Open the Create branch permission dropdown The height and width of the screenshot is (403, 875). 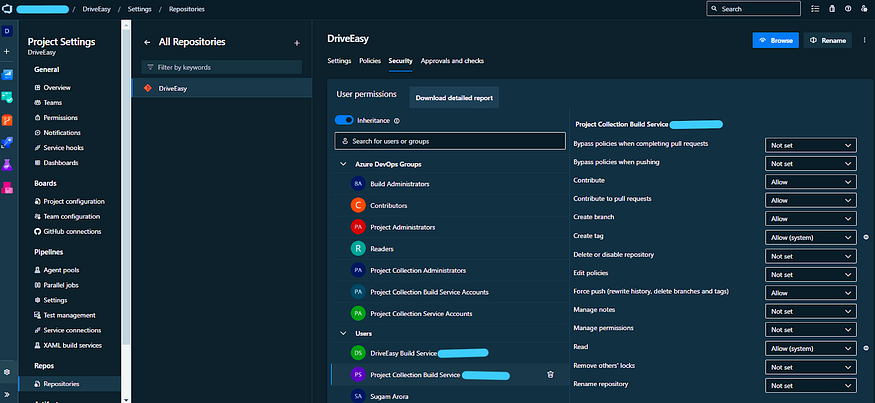[810, 219]
